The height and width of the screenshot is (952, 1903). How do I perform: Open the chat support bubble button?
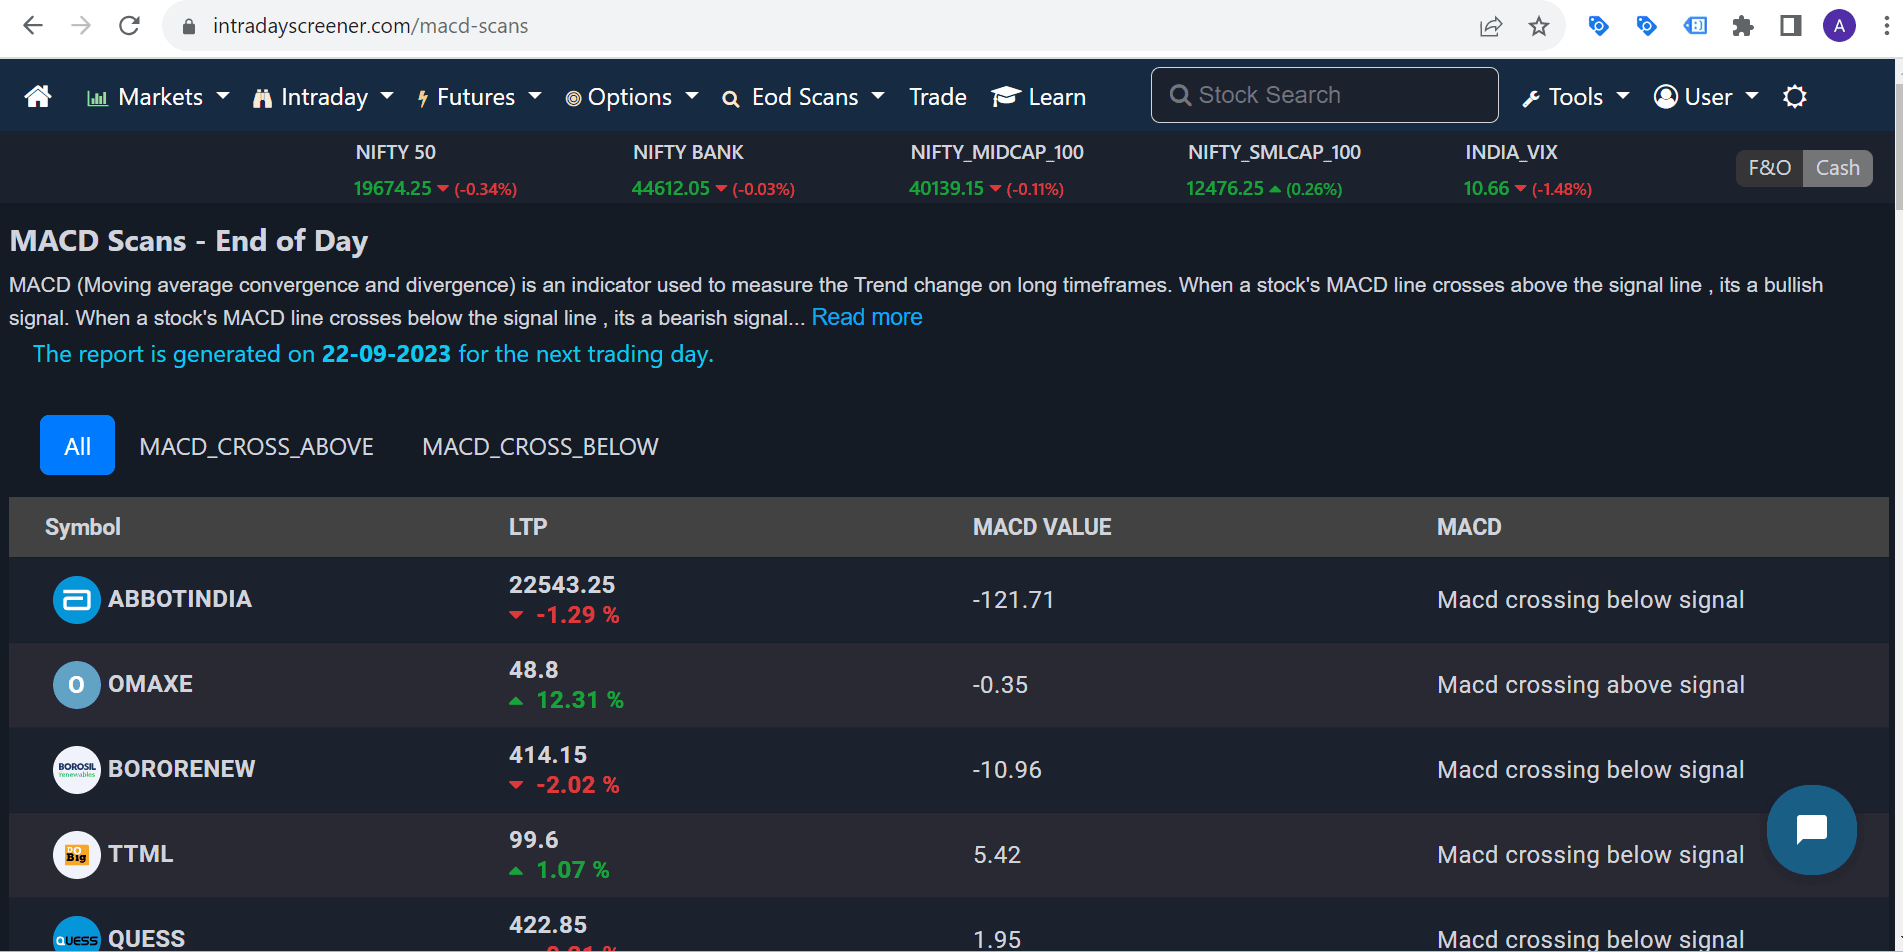pos(1811,830)
